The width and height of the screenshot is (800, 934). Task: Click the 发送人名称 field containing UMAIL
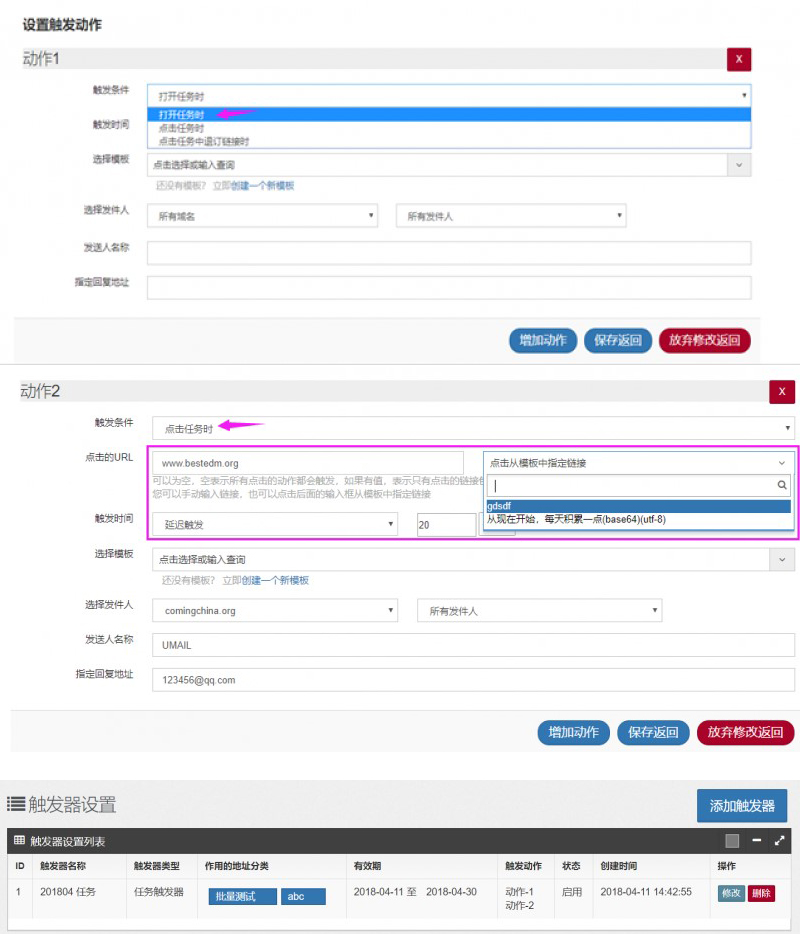pyautogui.click(x=473, y=645)
